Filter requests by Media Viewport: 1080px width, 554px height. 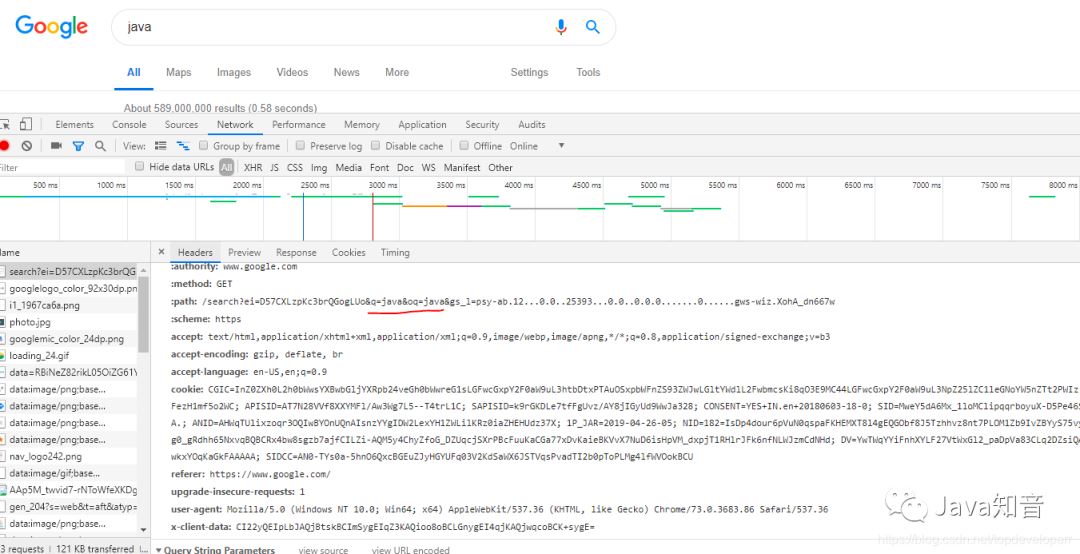coord(349,167)
